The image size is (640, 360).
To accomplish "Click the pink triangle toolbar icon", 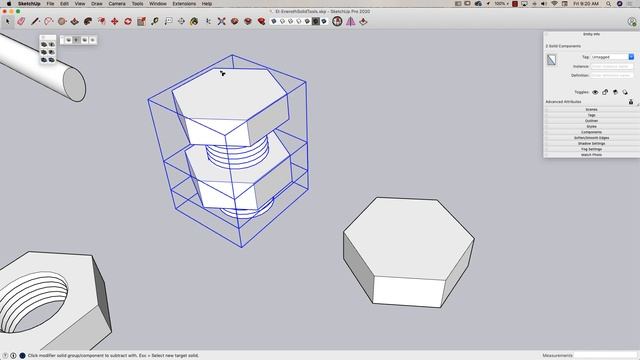I will click(351, 21).
